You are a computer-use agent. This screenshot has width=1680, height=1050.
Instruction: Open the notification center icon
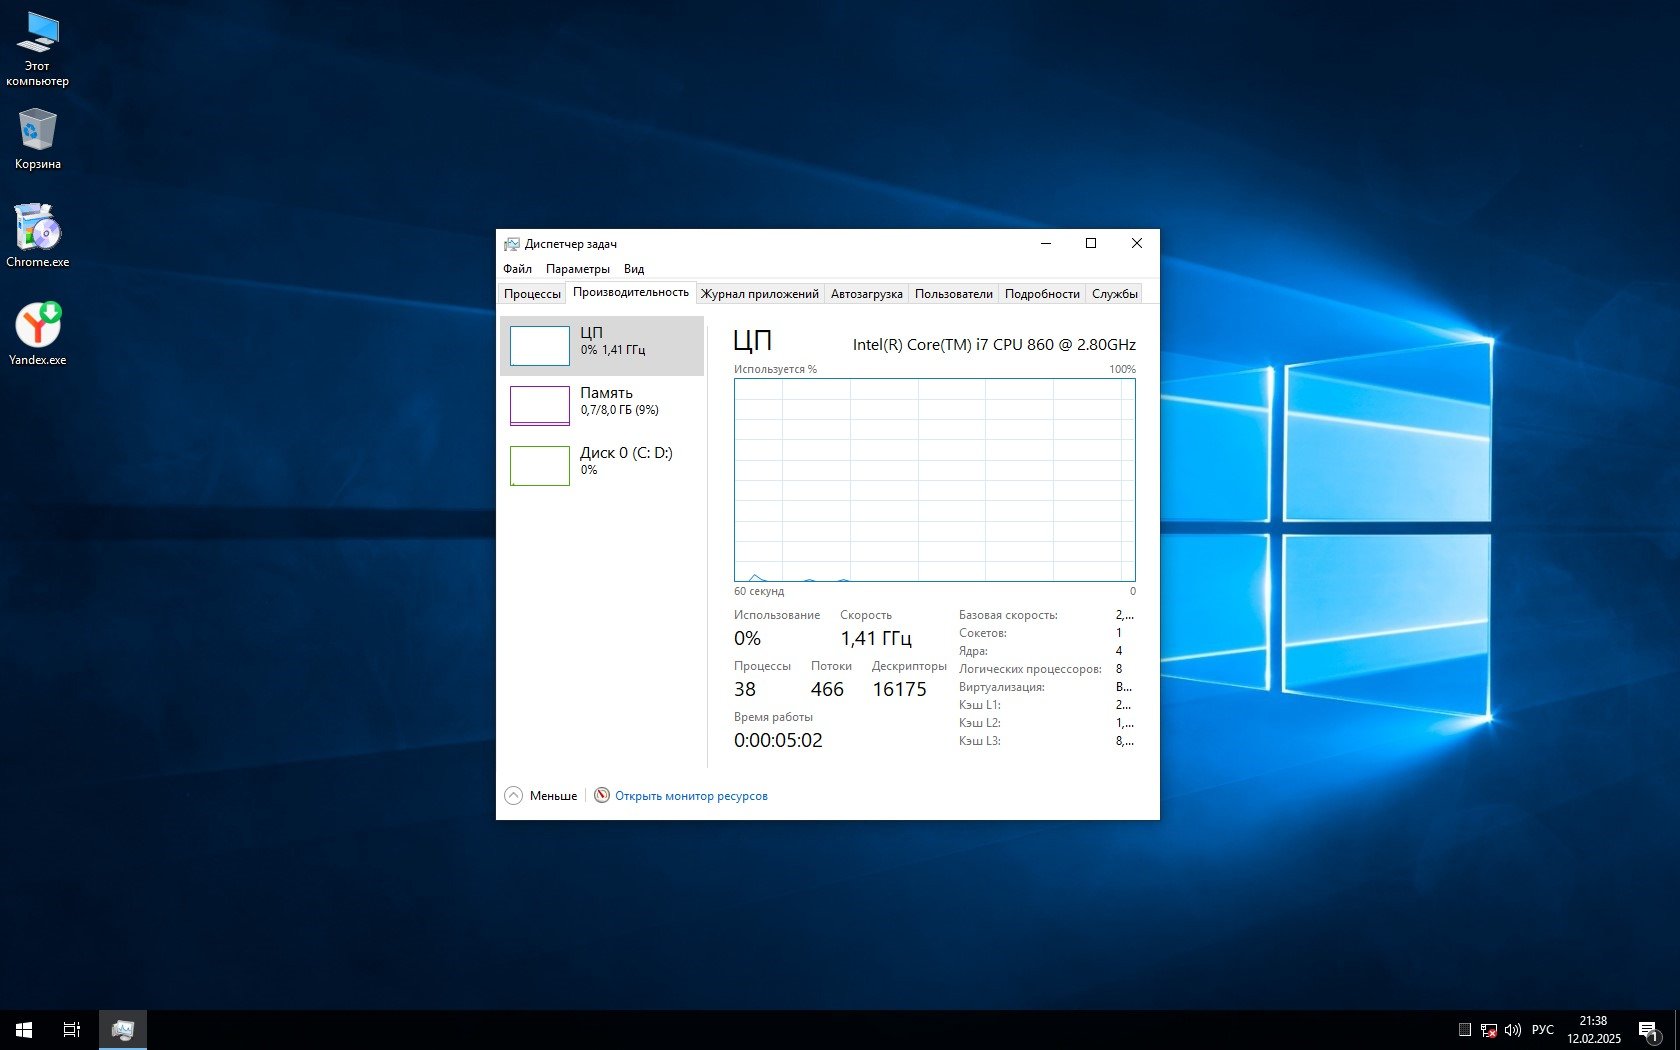[1648, 1030]
